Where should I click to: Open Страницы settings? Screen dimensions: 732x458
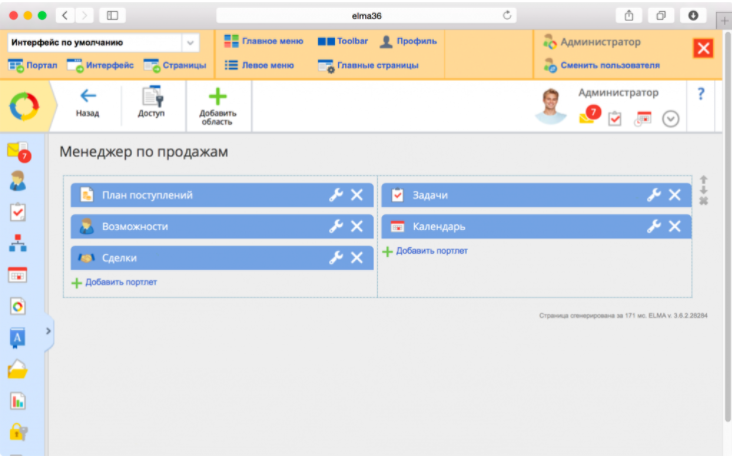click(x=175, y=65)
